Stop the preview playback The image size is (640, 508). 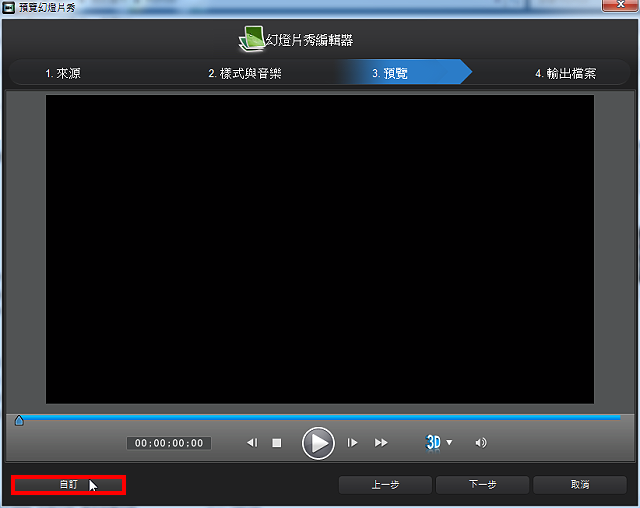[x=277, y=443]
